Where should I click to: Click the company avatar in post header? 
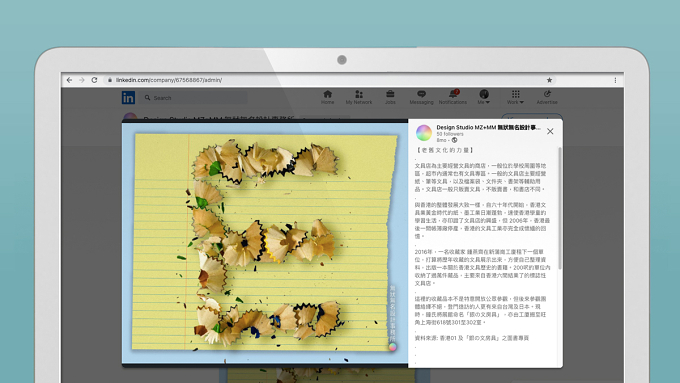point(424,133)
